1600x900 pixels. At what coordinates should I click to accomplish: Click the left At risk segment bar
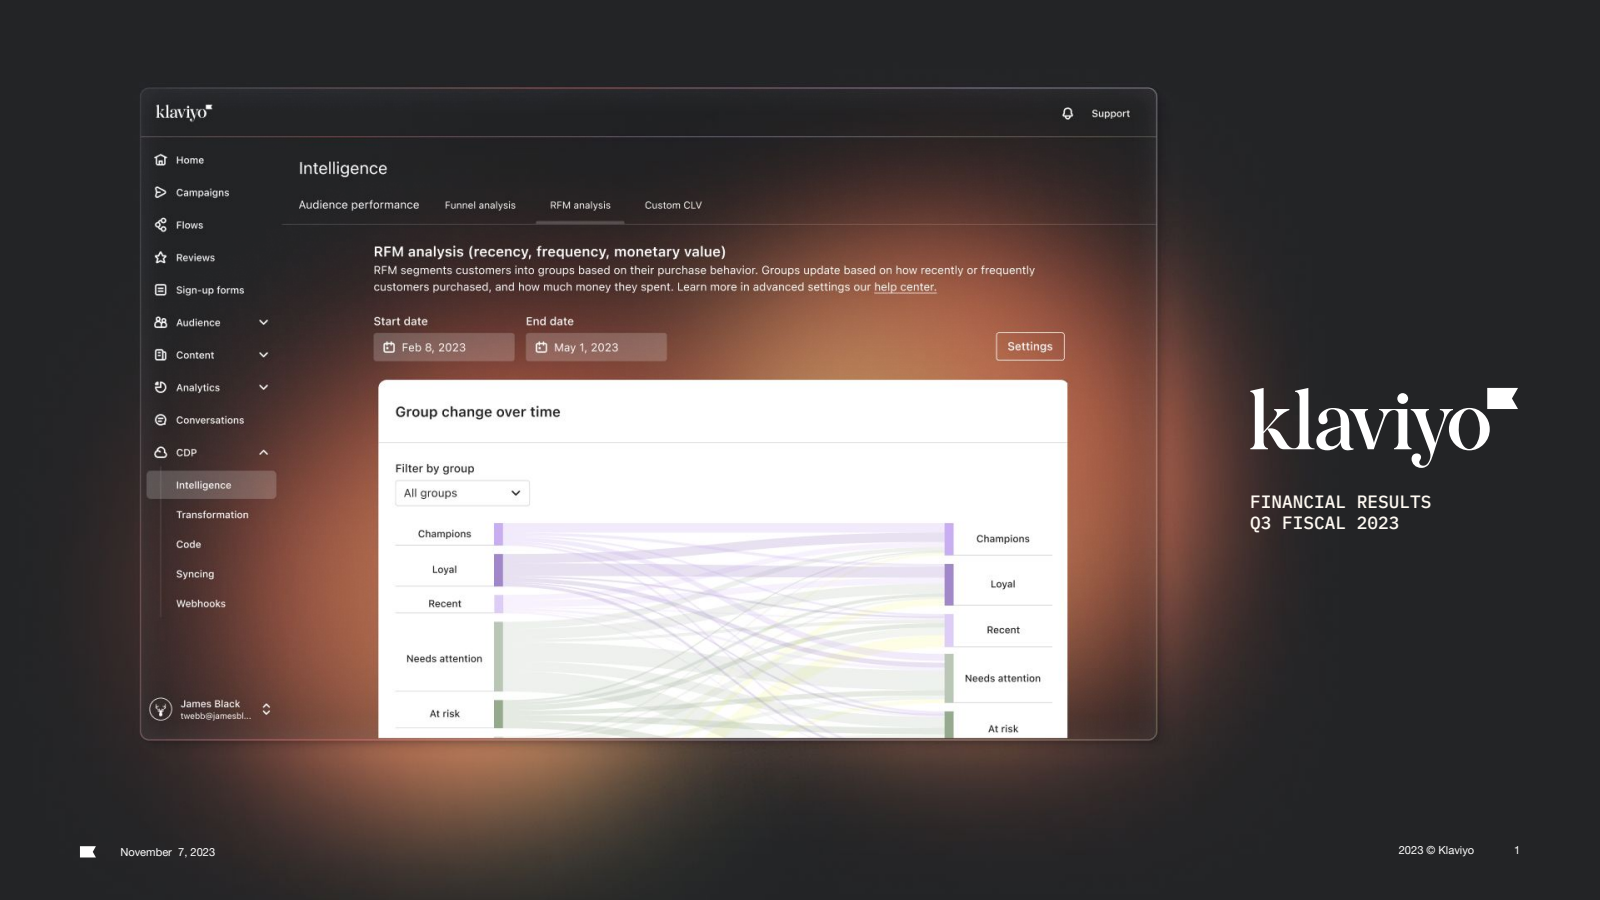498,714
